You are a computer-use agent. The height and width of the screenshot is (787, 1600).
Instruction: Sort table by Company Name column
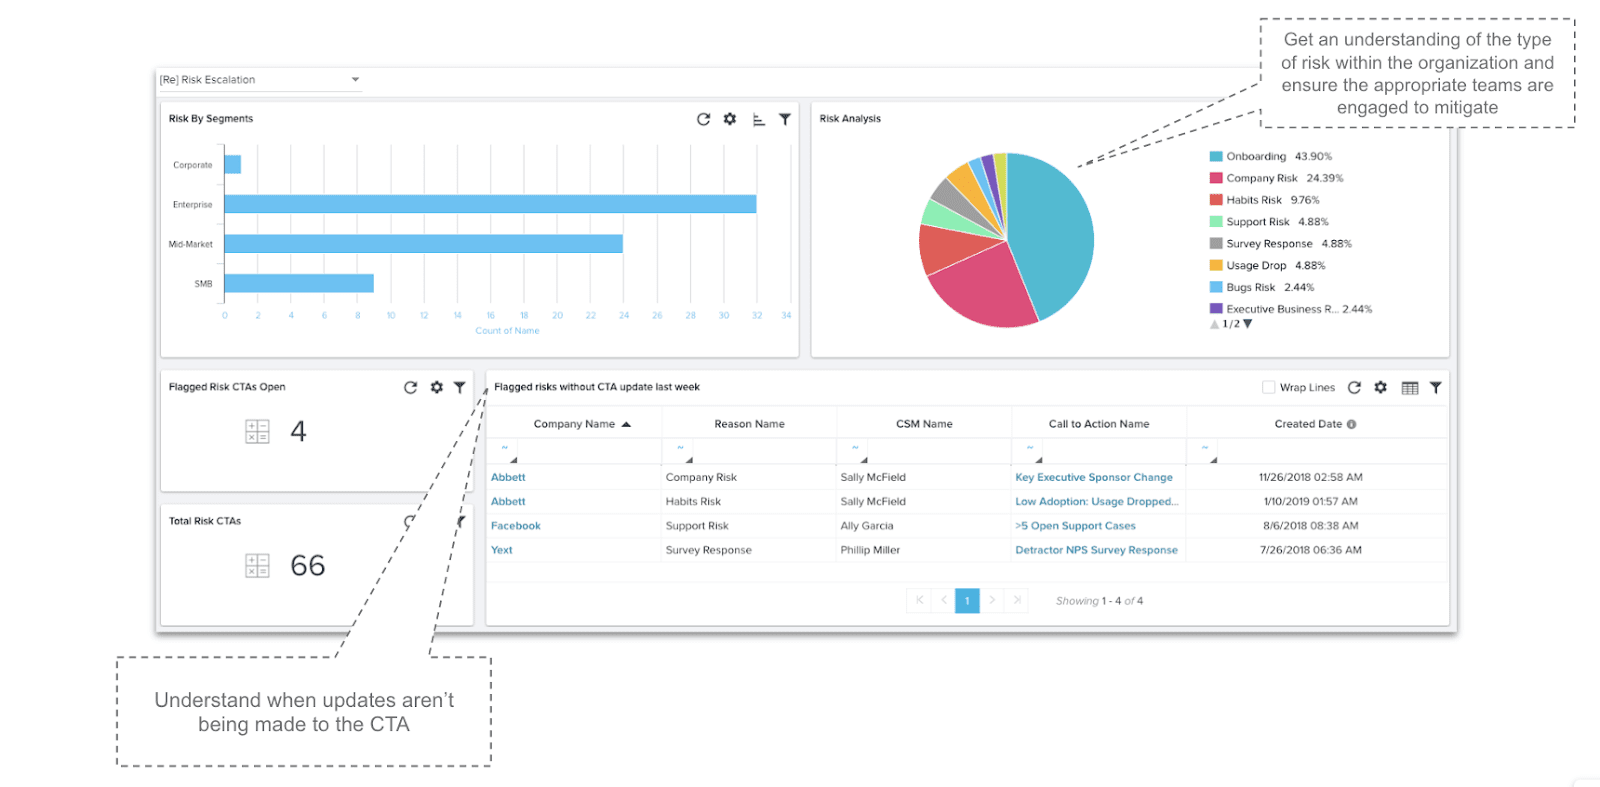point(574,424)
